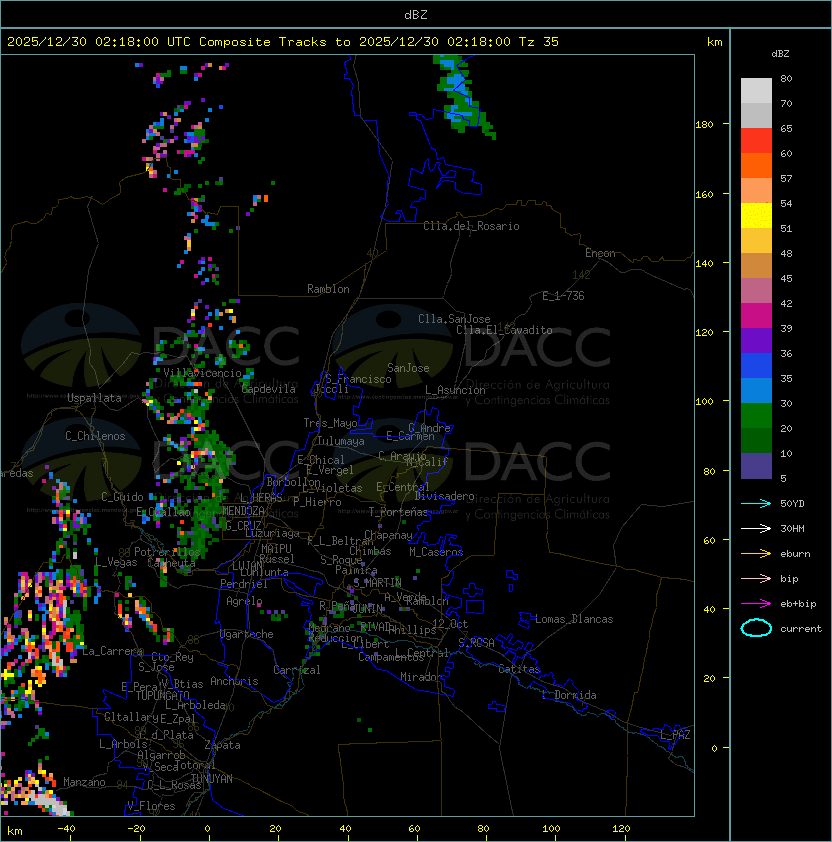Click the white 30HM arrow in the legend
832x842 pixels.
[756, 528]
